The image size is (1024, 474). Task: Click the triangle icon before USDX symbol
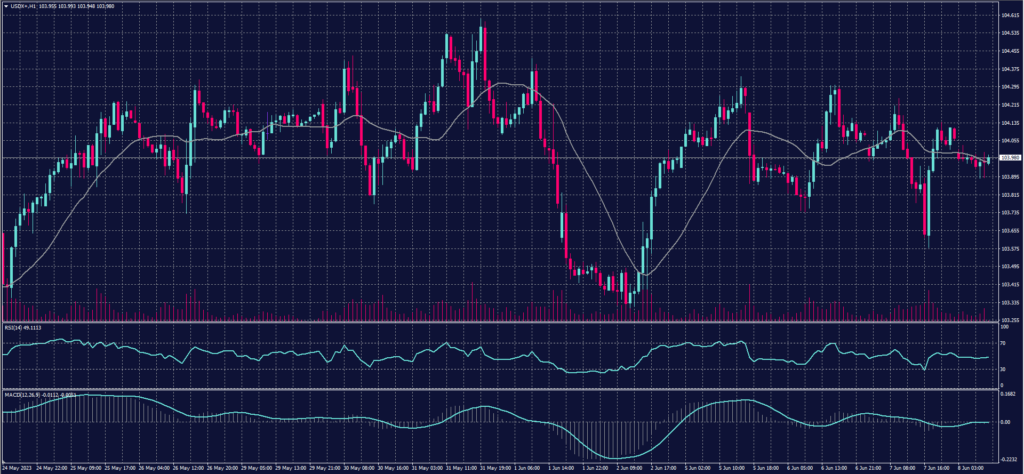point(7,8)
